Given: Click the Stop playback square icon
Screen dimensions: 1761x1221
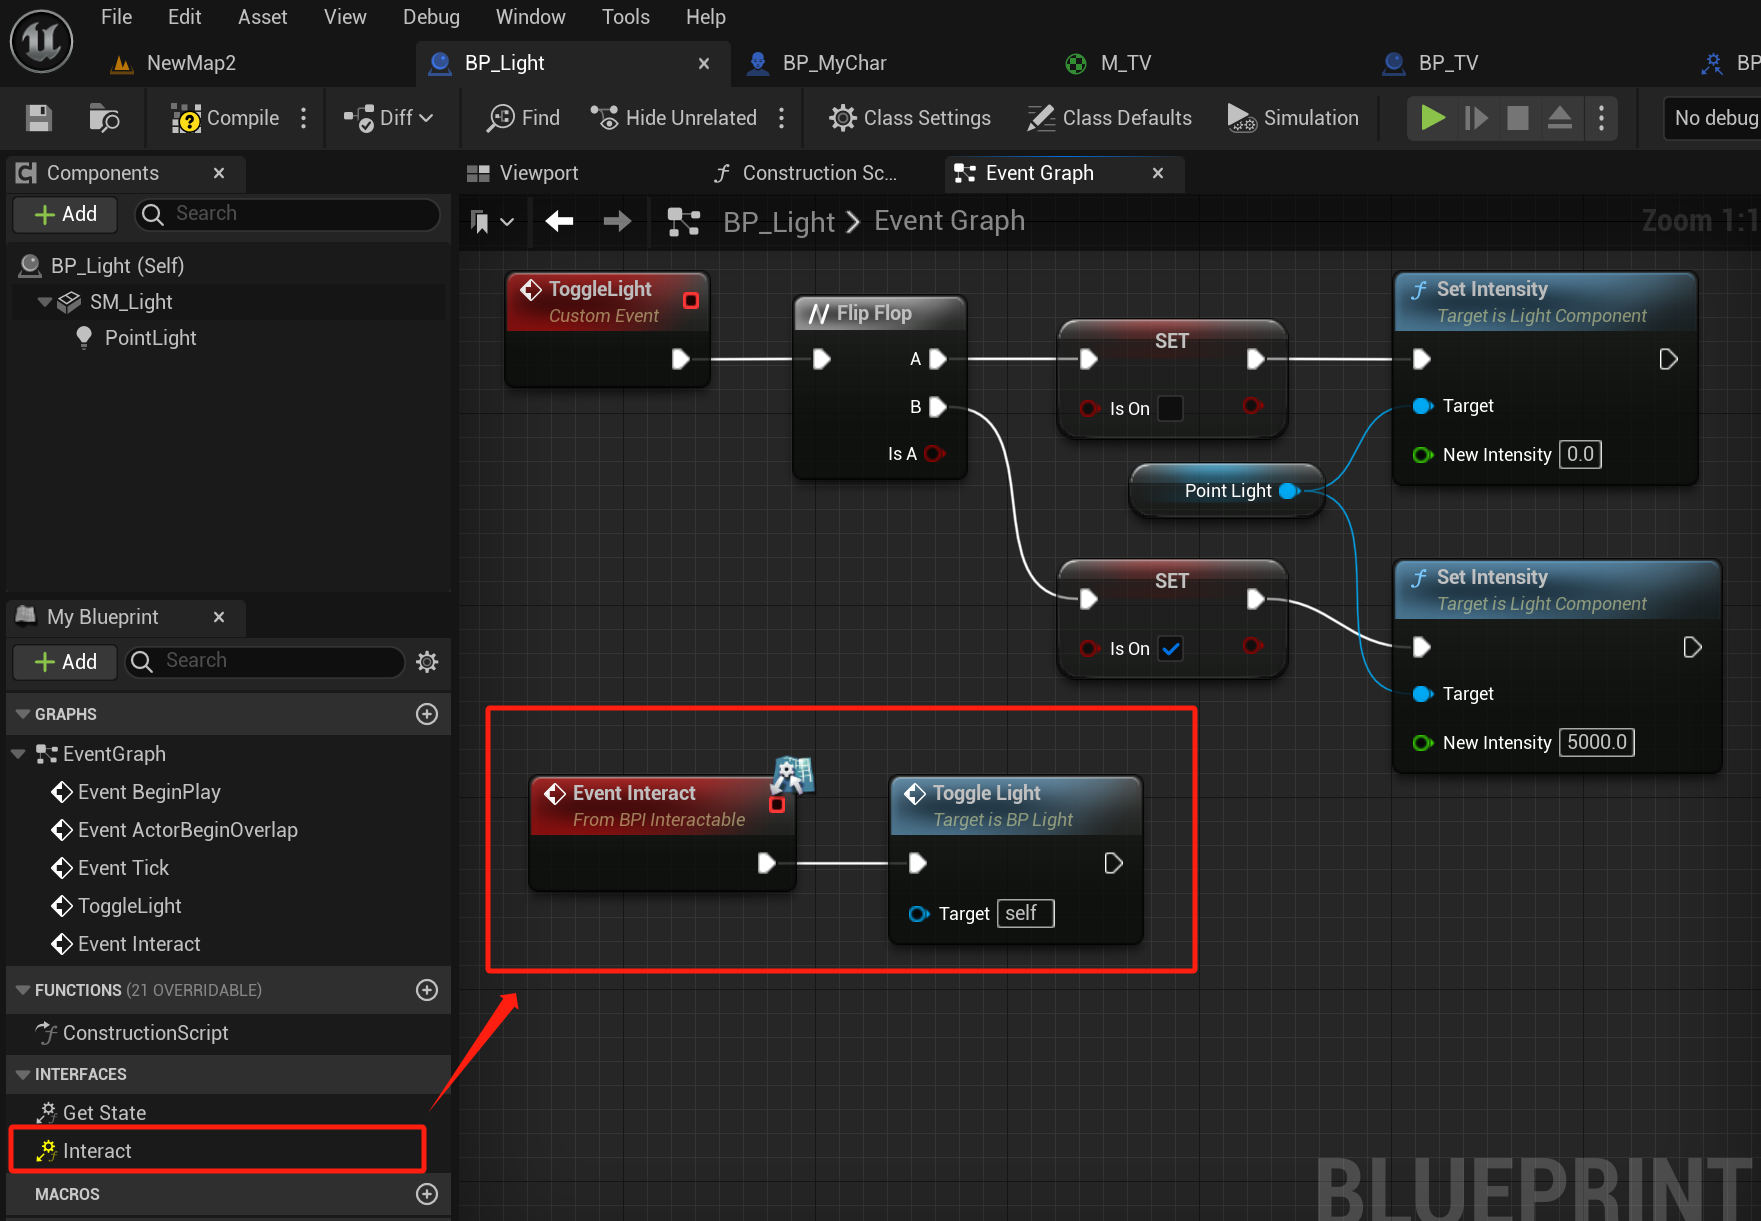Looking at the screenshot, I should click(x=1518, y=118).
